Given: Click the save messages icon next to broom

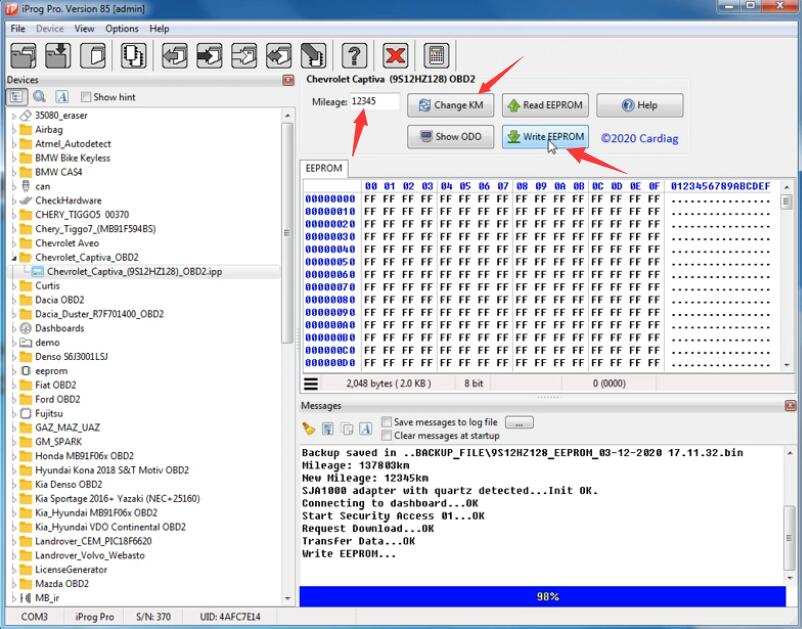Looking at the screenshot, I should [328, 429].
